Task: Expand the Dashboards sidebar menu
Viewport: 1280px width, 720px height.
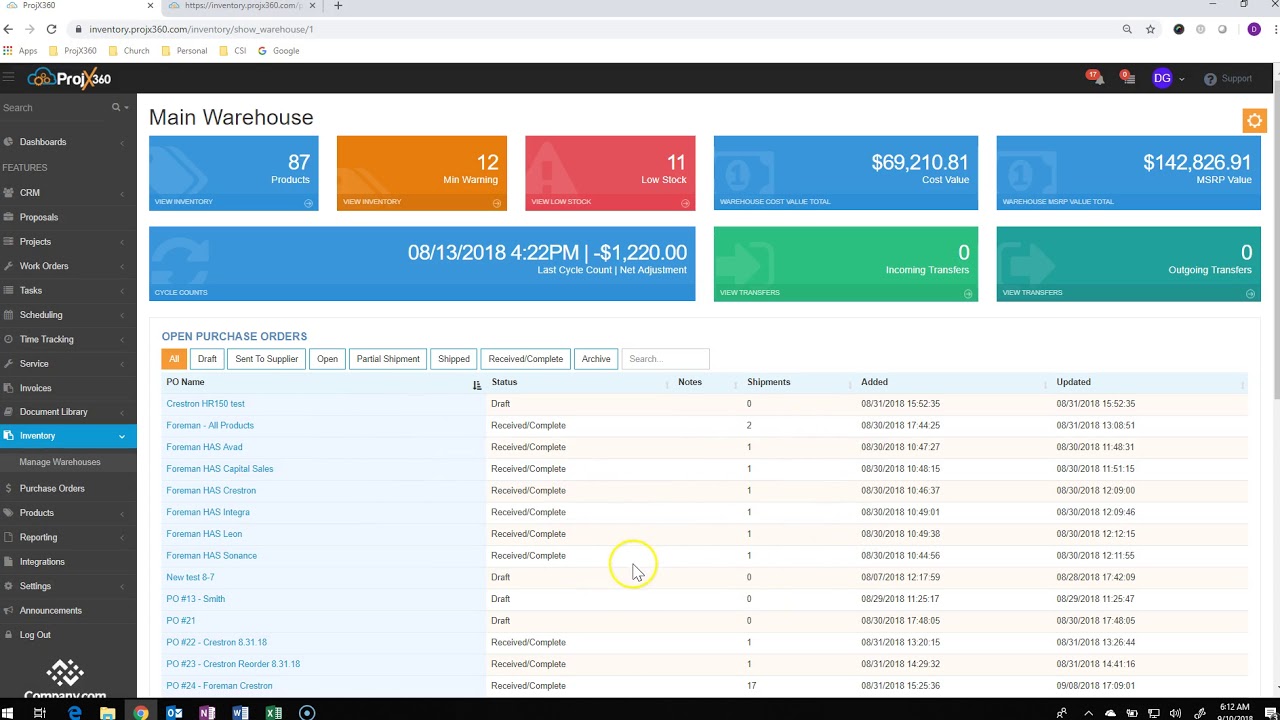Action: pos(68,142)
